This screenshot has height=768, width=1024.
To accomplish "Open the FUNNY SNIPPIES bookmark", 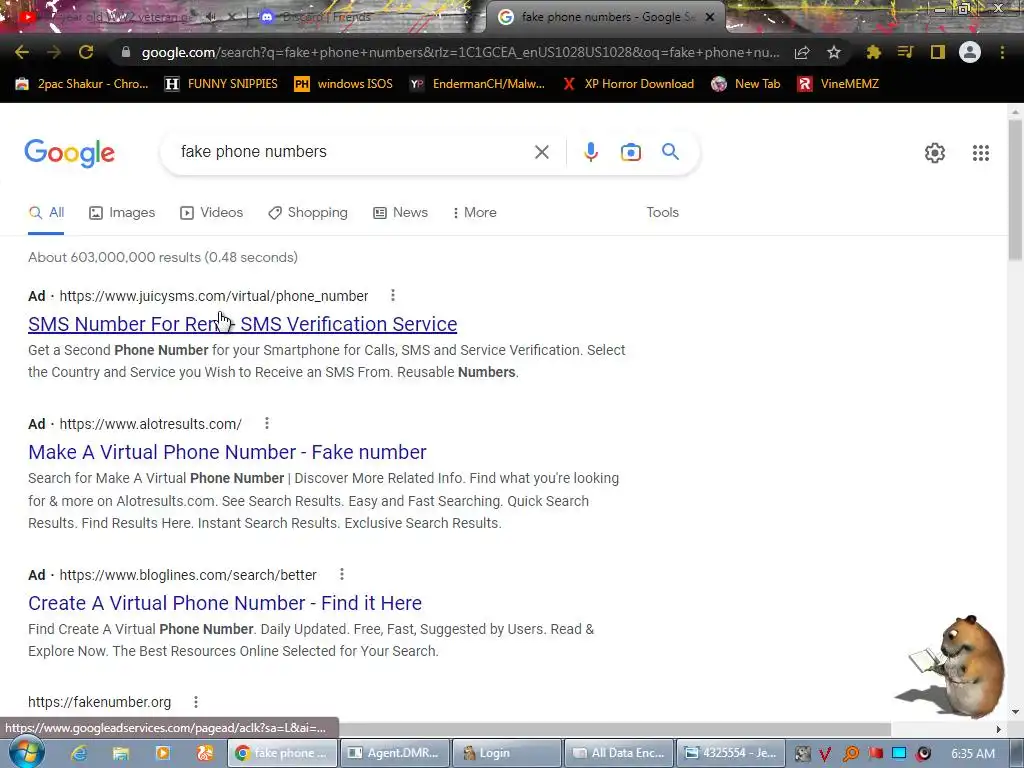I will point(221,84).
